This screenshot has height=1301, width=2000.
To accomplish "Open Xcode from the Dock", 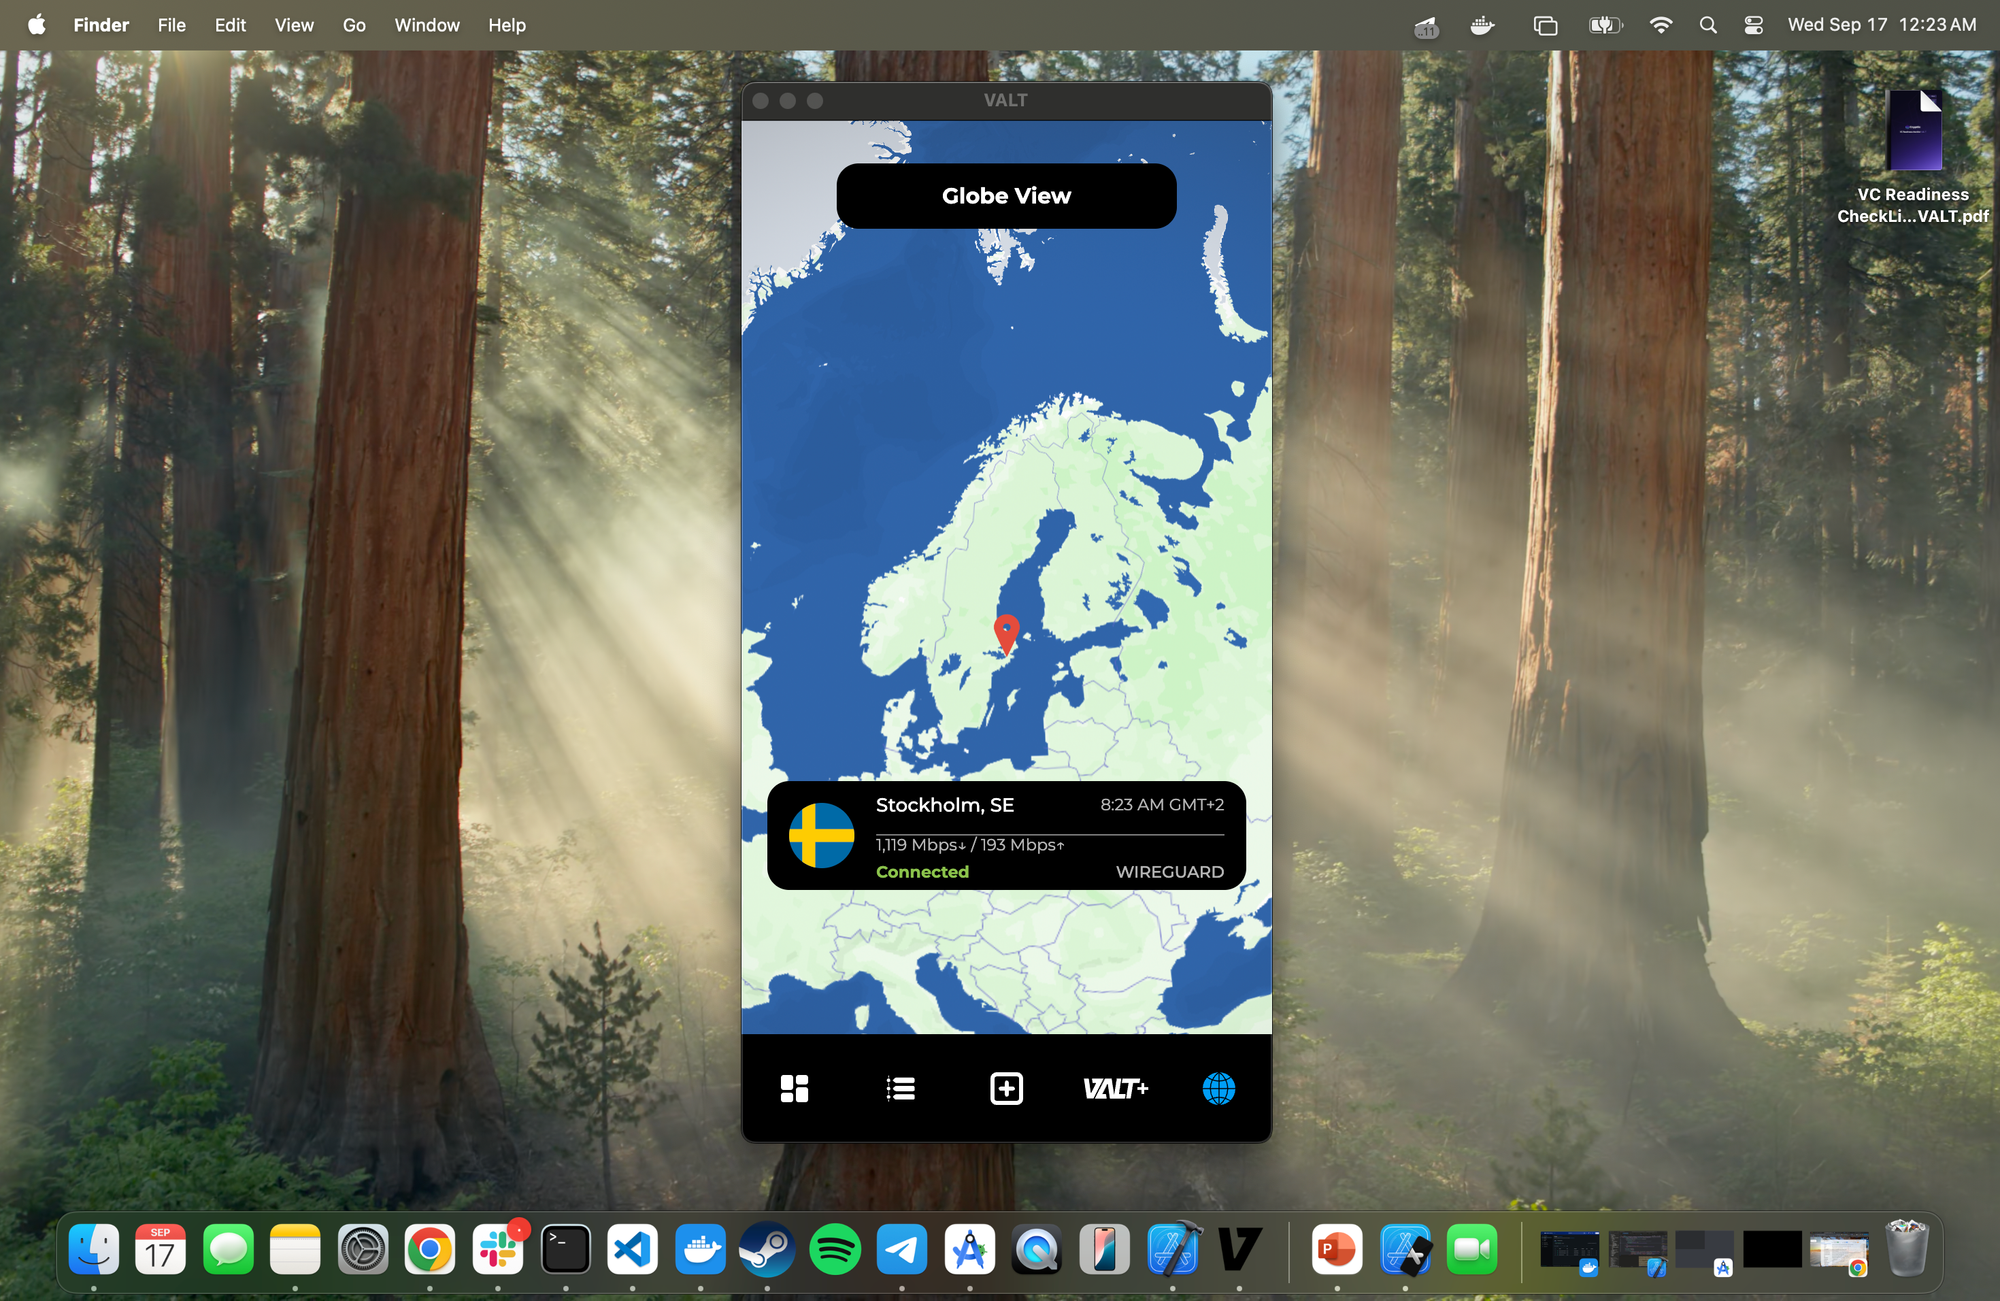I will click(x=1173, y=1249).
